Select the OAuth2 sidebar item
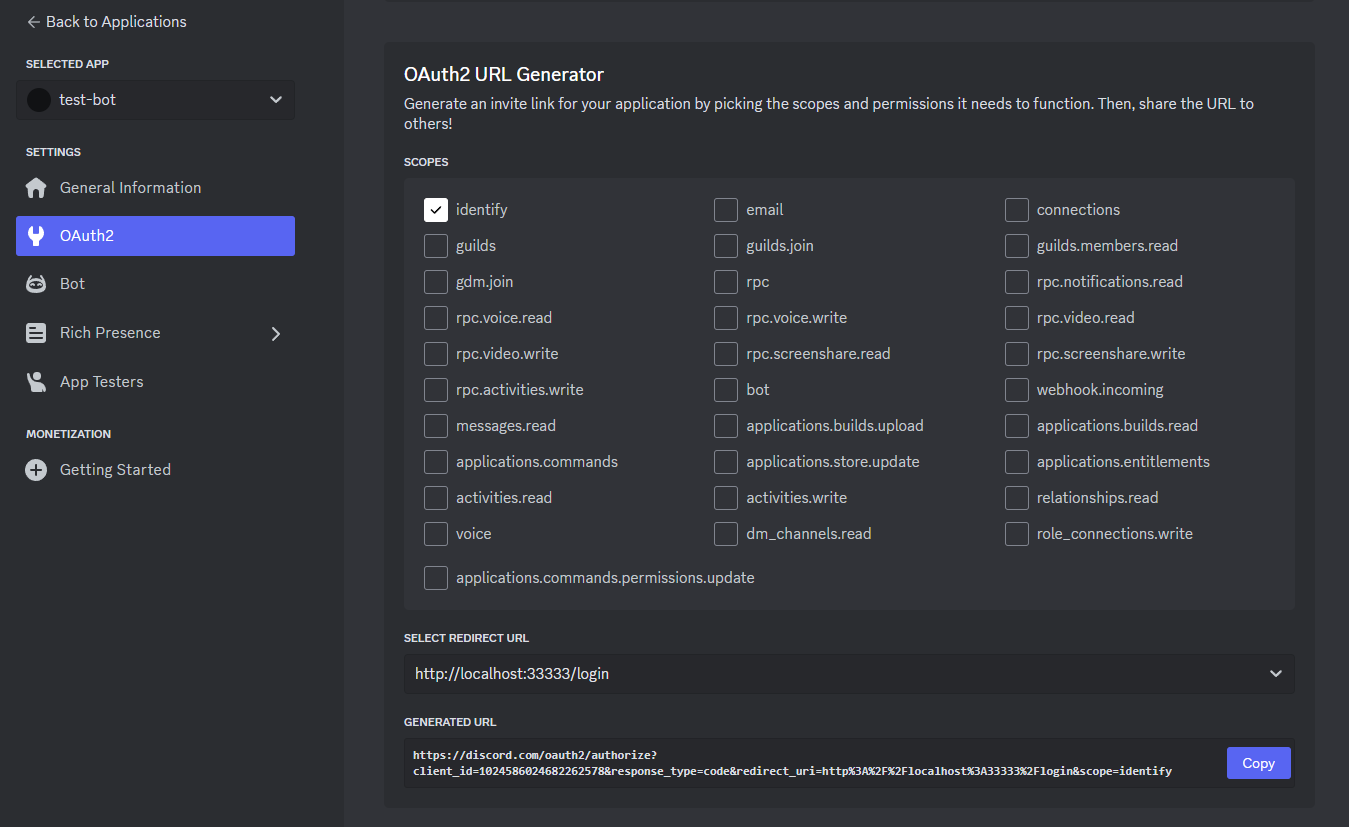Viewport: 1349px width, 827px height. coord(155,236)
